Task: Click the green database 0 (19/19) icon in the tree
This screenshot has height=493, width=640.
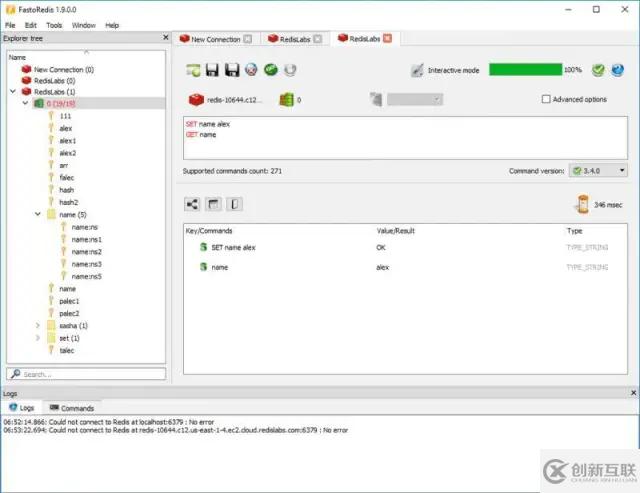Action: pos(39,103)
